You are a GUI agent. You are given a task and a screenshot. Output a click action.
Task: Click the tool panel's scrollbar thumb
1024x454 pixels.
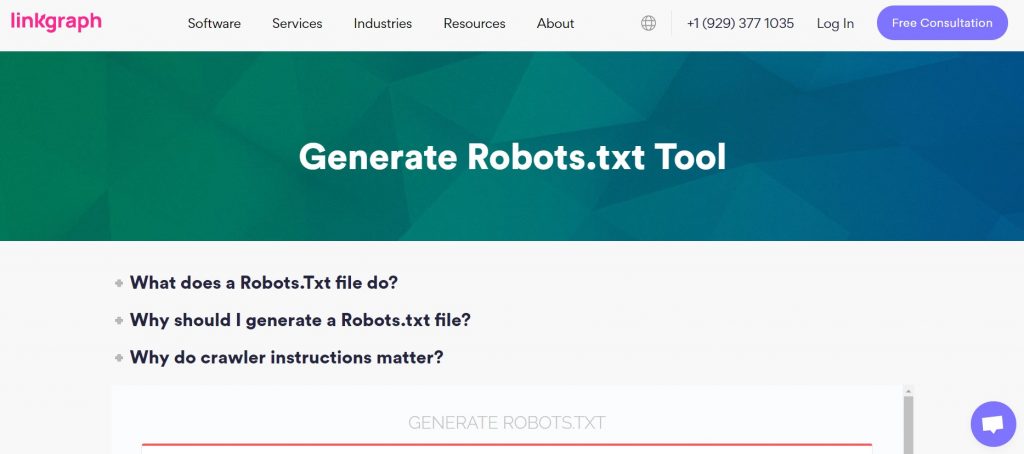click(x=908, y=425)
